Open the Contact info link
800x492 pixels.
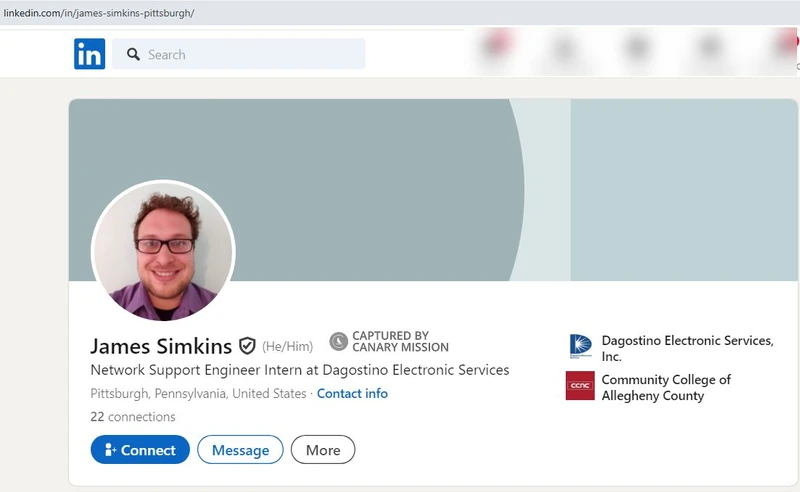click(x=352, y=393)
